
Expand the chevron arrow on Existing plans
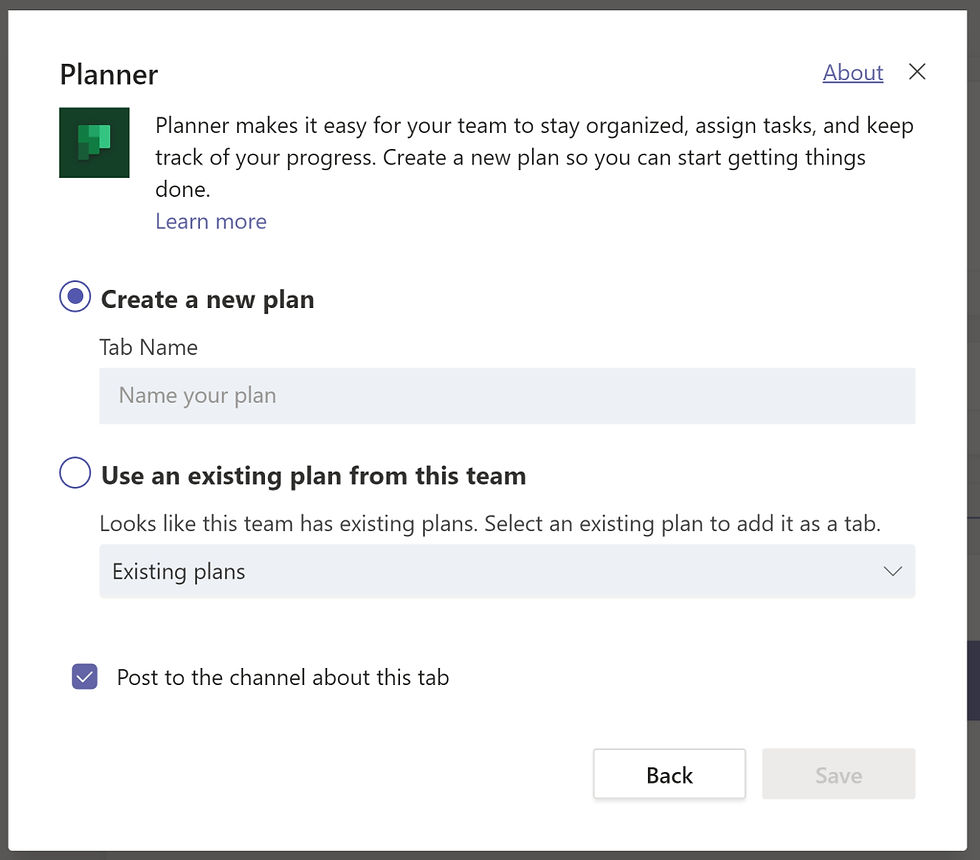893,571
